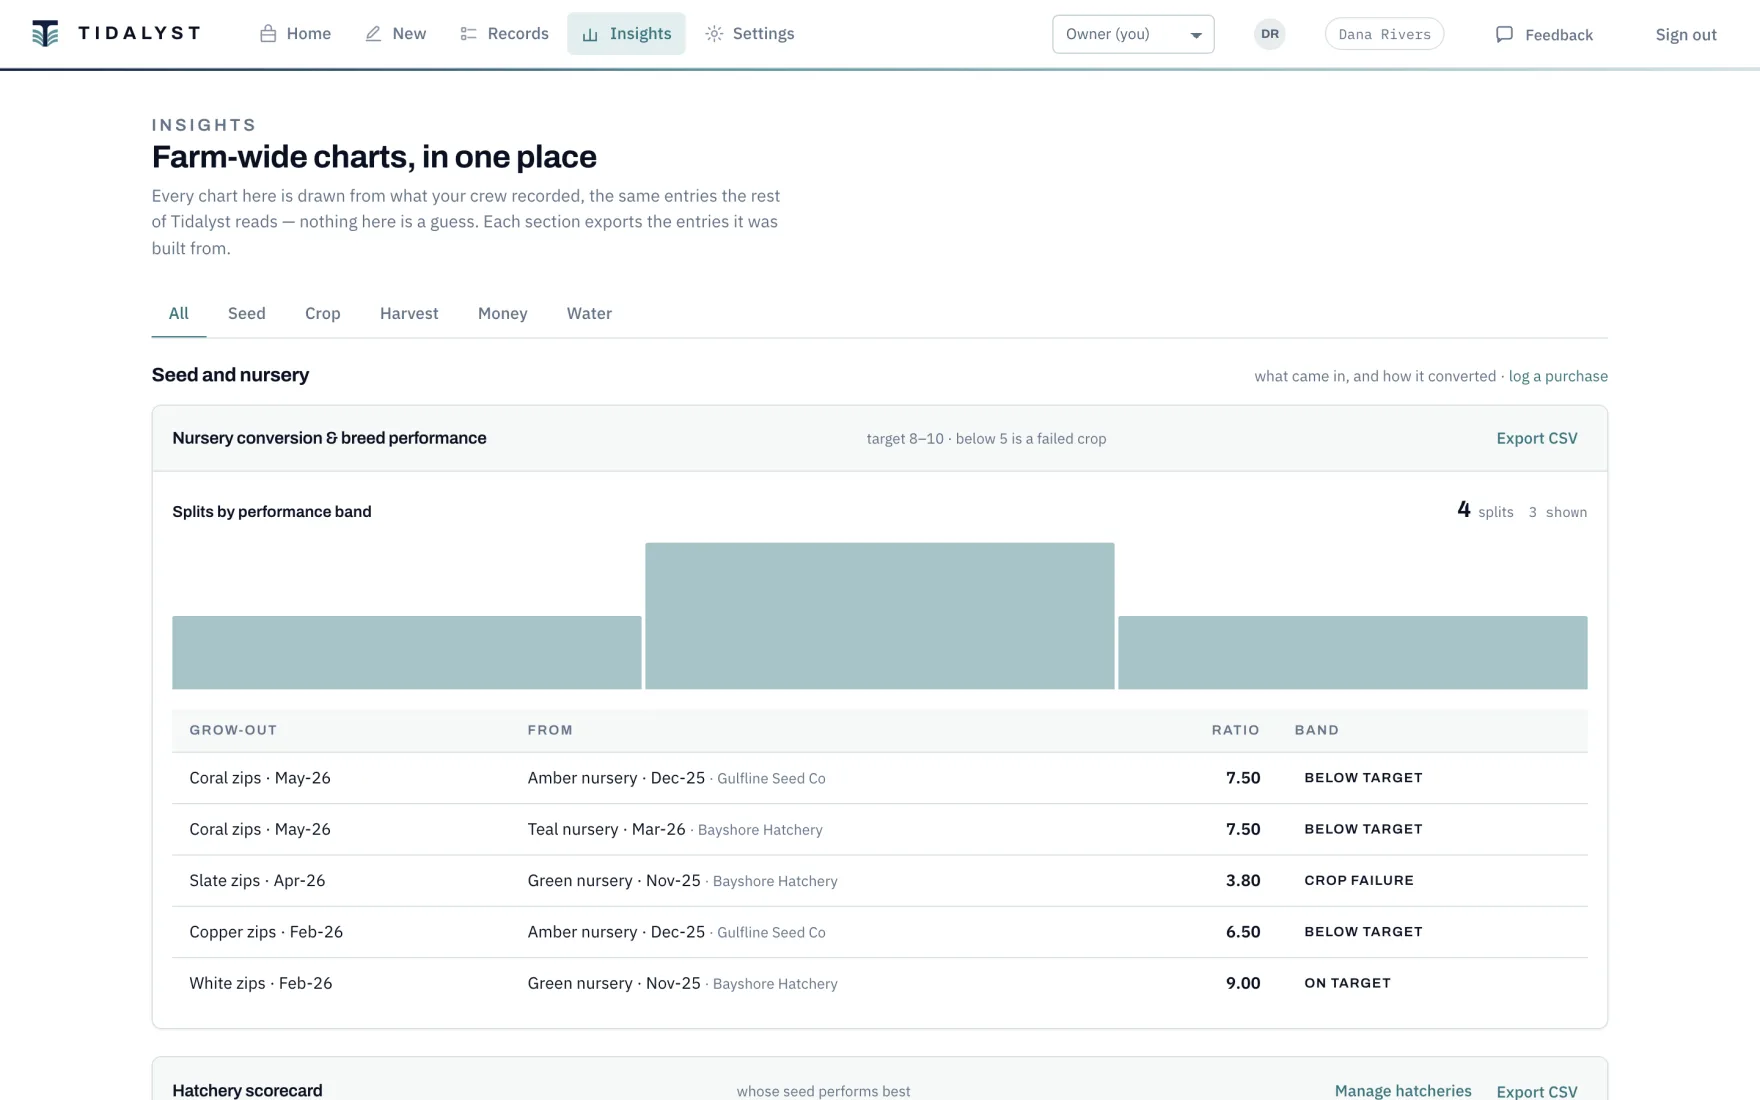Export Hatchery scorecard CSV
Viewport: 1760px width, 1100px height.
[x=1537, y=1092]
